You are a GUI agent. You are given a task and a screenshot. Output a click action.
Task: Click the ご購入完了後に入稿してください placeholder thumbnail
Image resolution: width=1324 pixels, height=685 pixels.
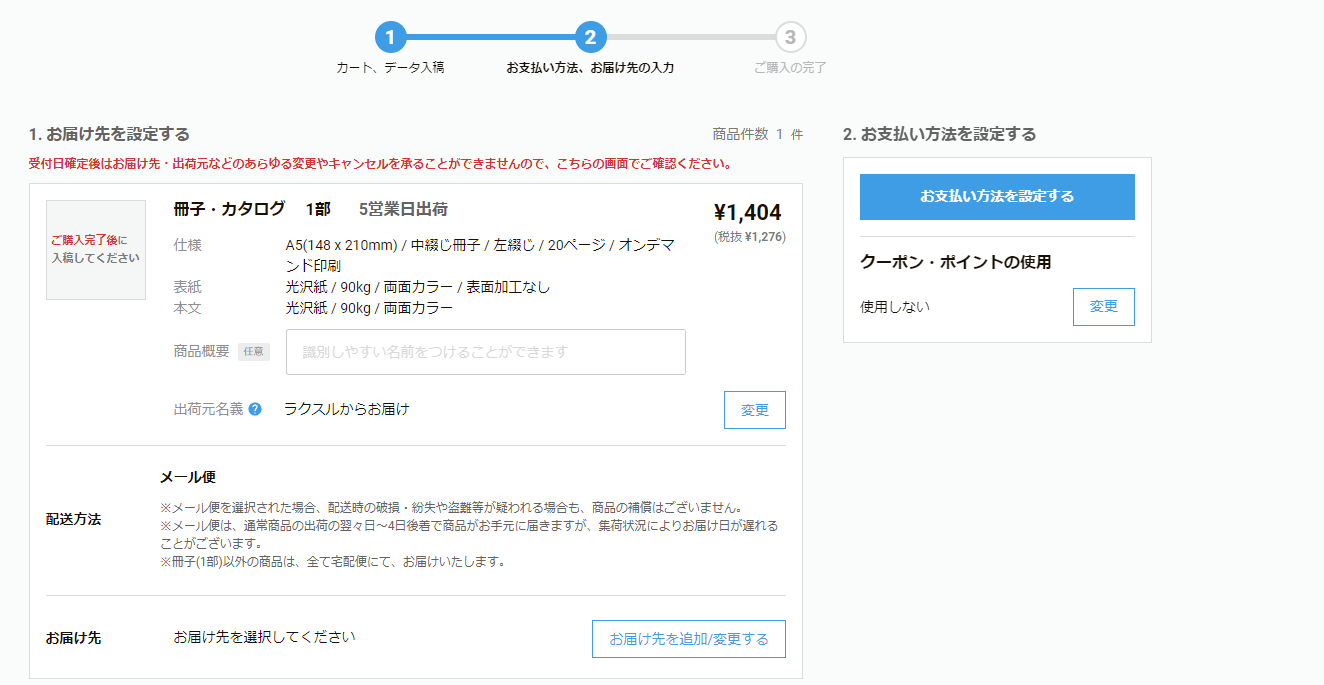click(95, 250)
